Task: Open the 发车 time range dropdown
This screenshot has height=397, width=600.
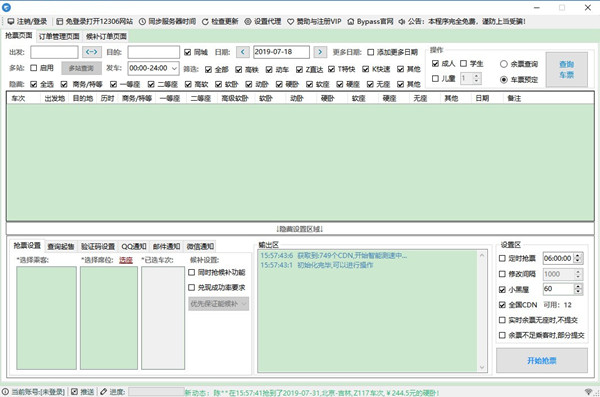Action: 153,68
